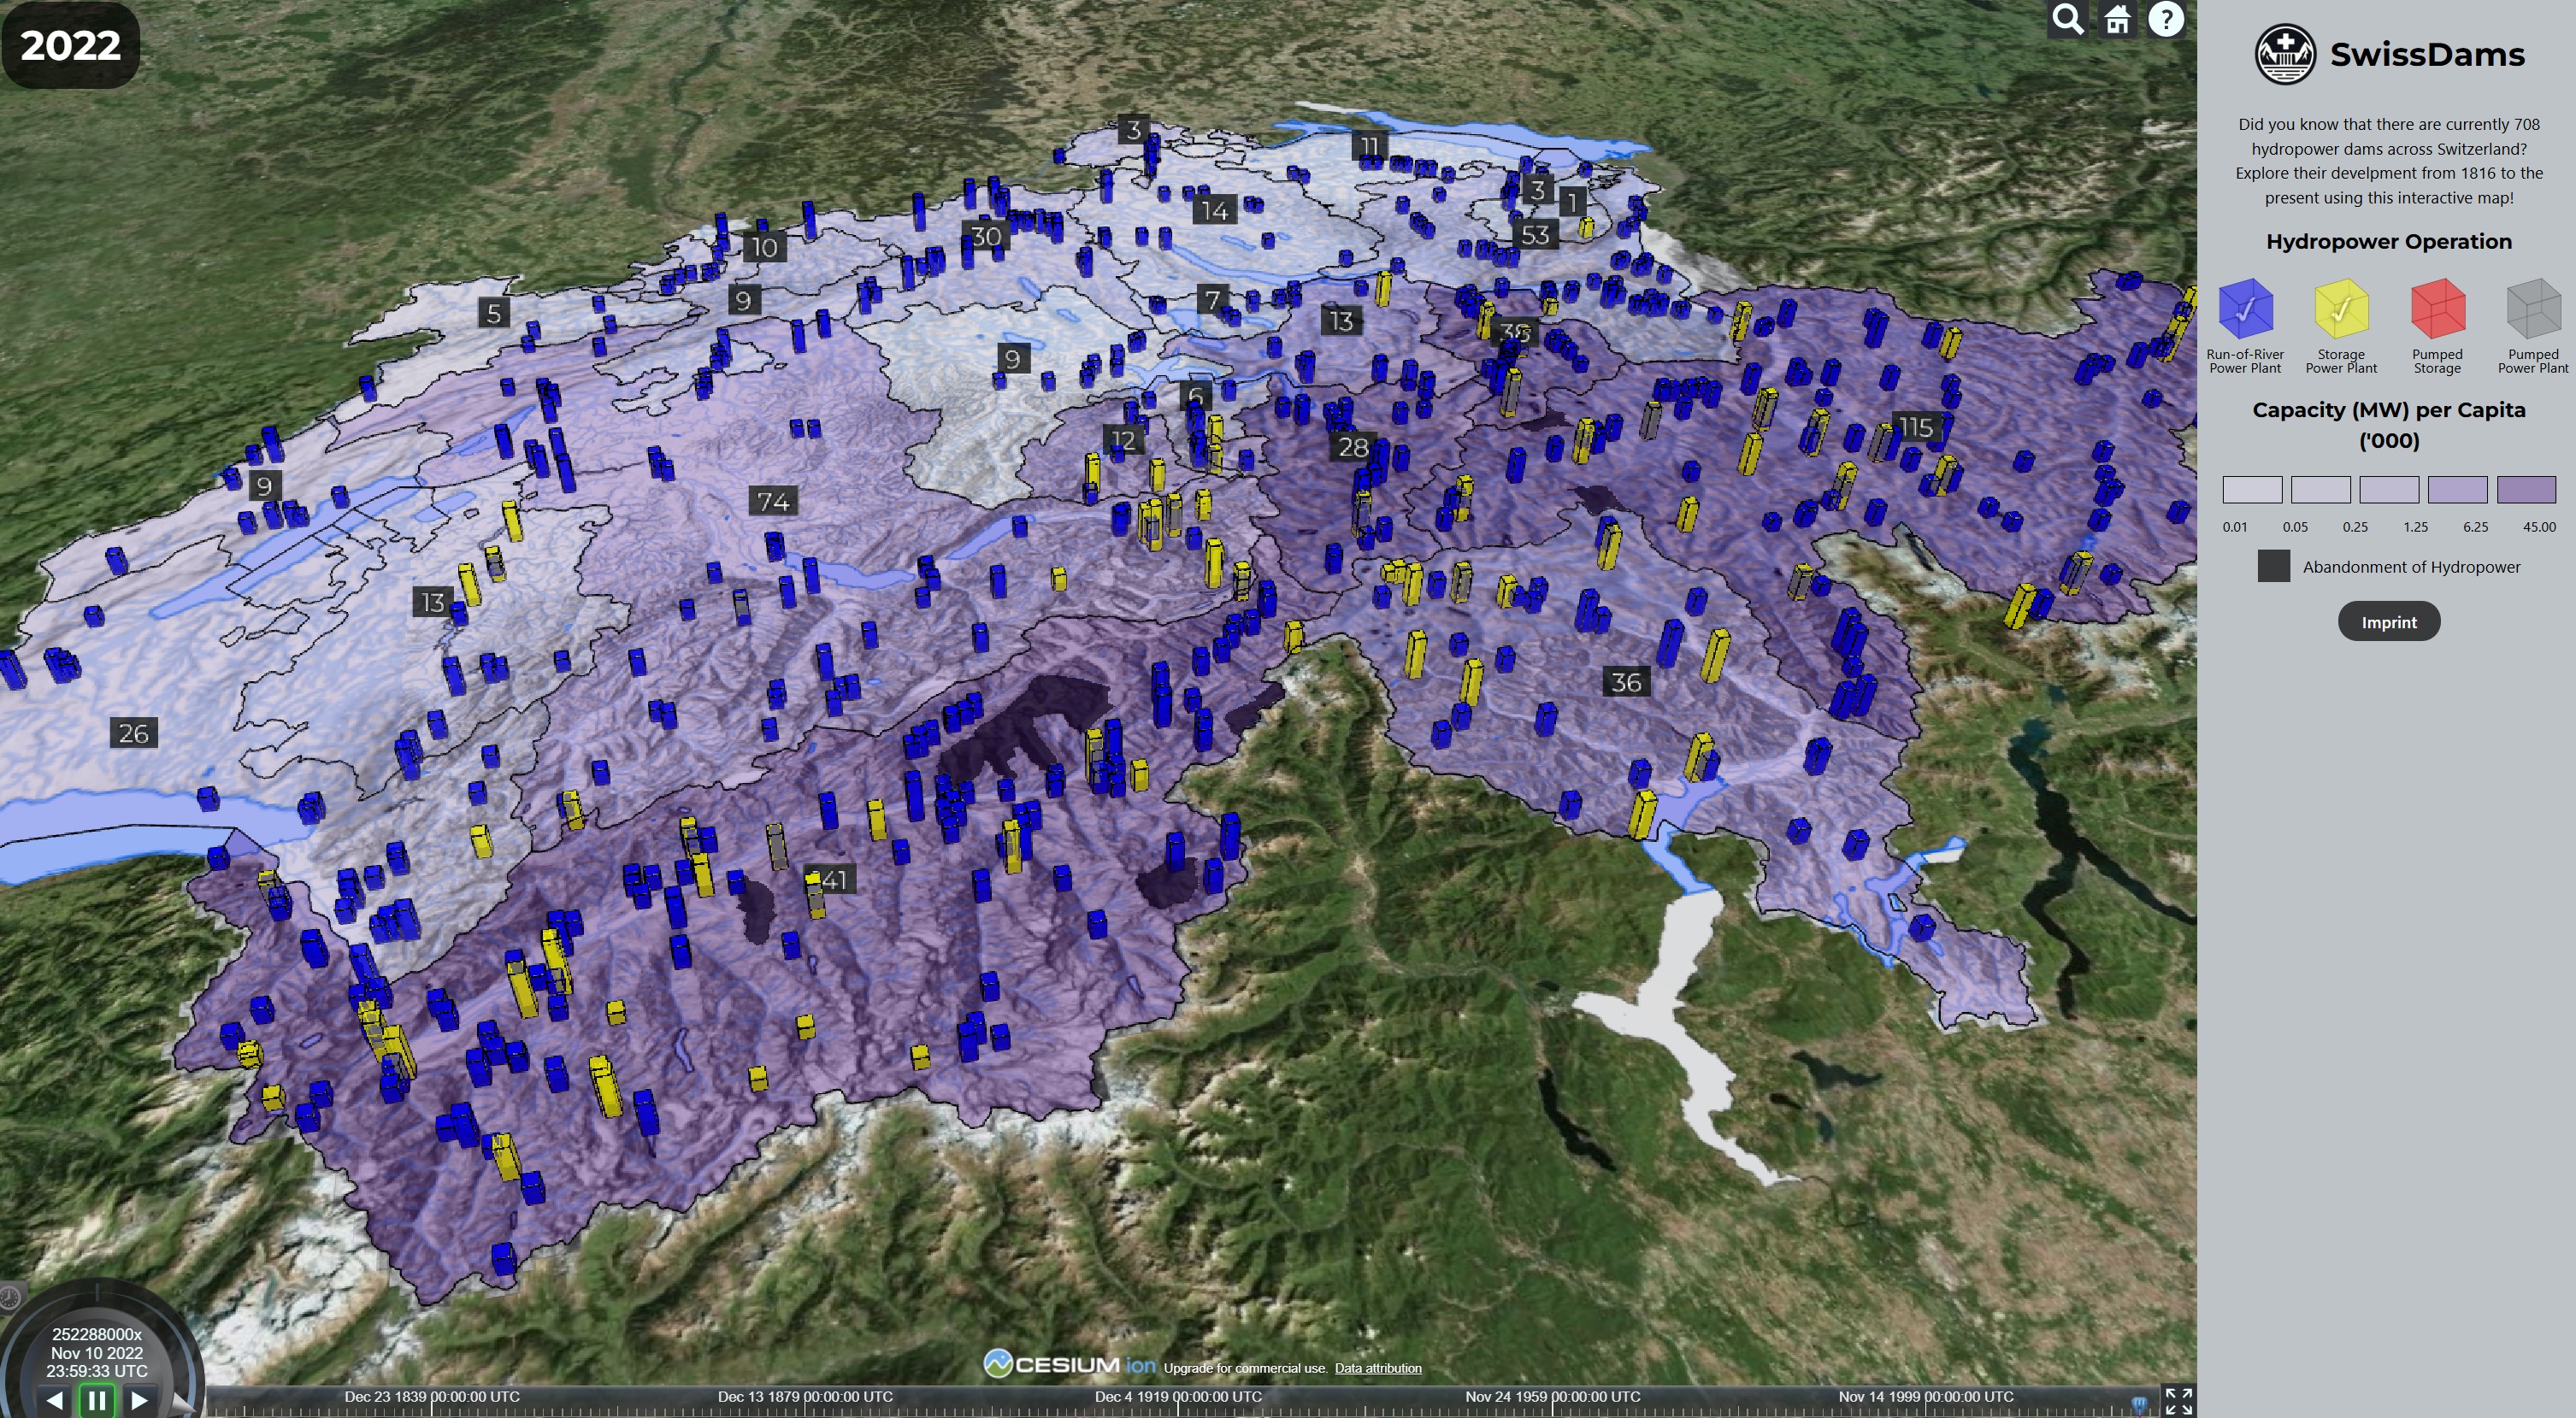2576x1418 pixels.
Task: Click the canton label 38
Action: pyautogui.click(x=1515, y=331)
